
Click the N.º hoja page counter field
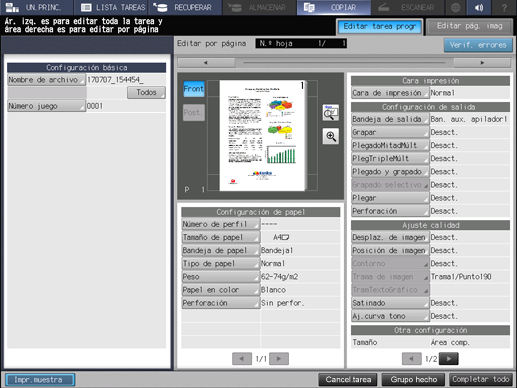(x=301, y=43)
